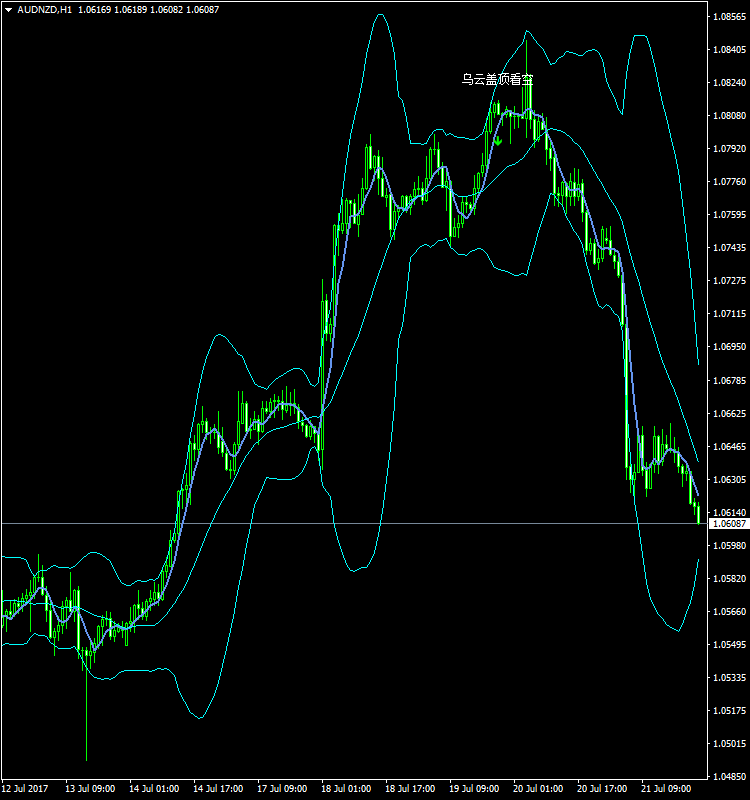
Task: Click the 1.05820 price scale label
Action: (x=730, y=579)
